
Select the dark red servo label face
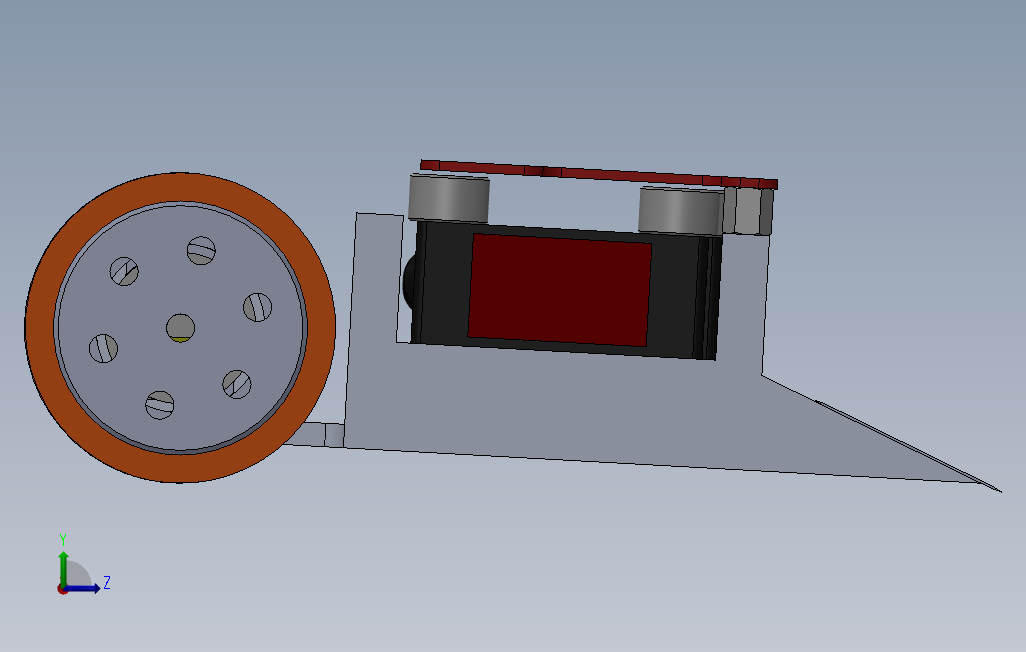pyautogui.click(x=559, y=289)
